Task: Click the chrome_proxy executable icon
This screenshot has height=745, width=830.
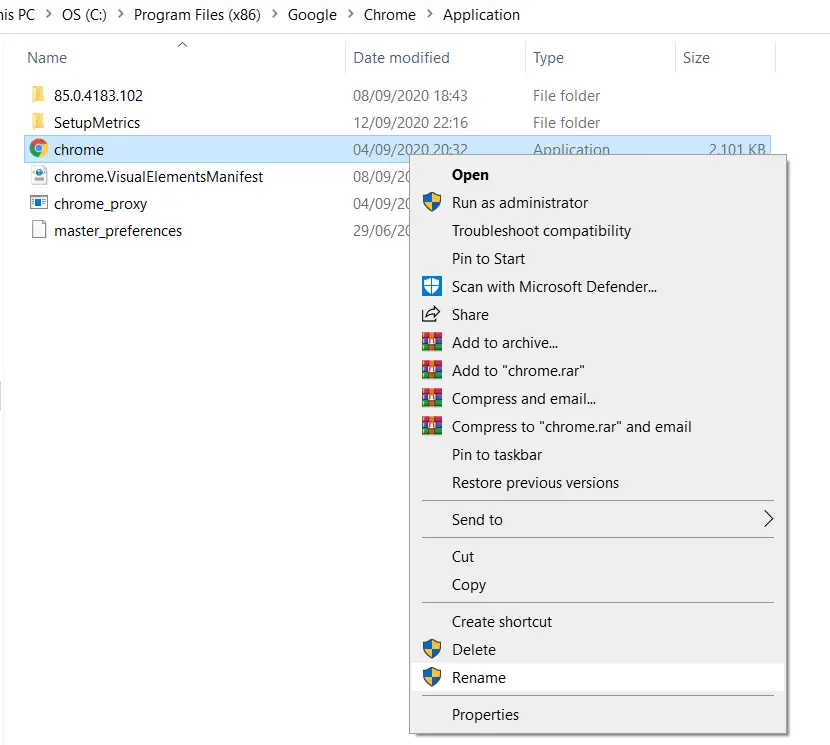Action: 39,203
